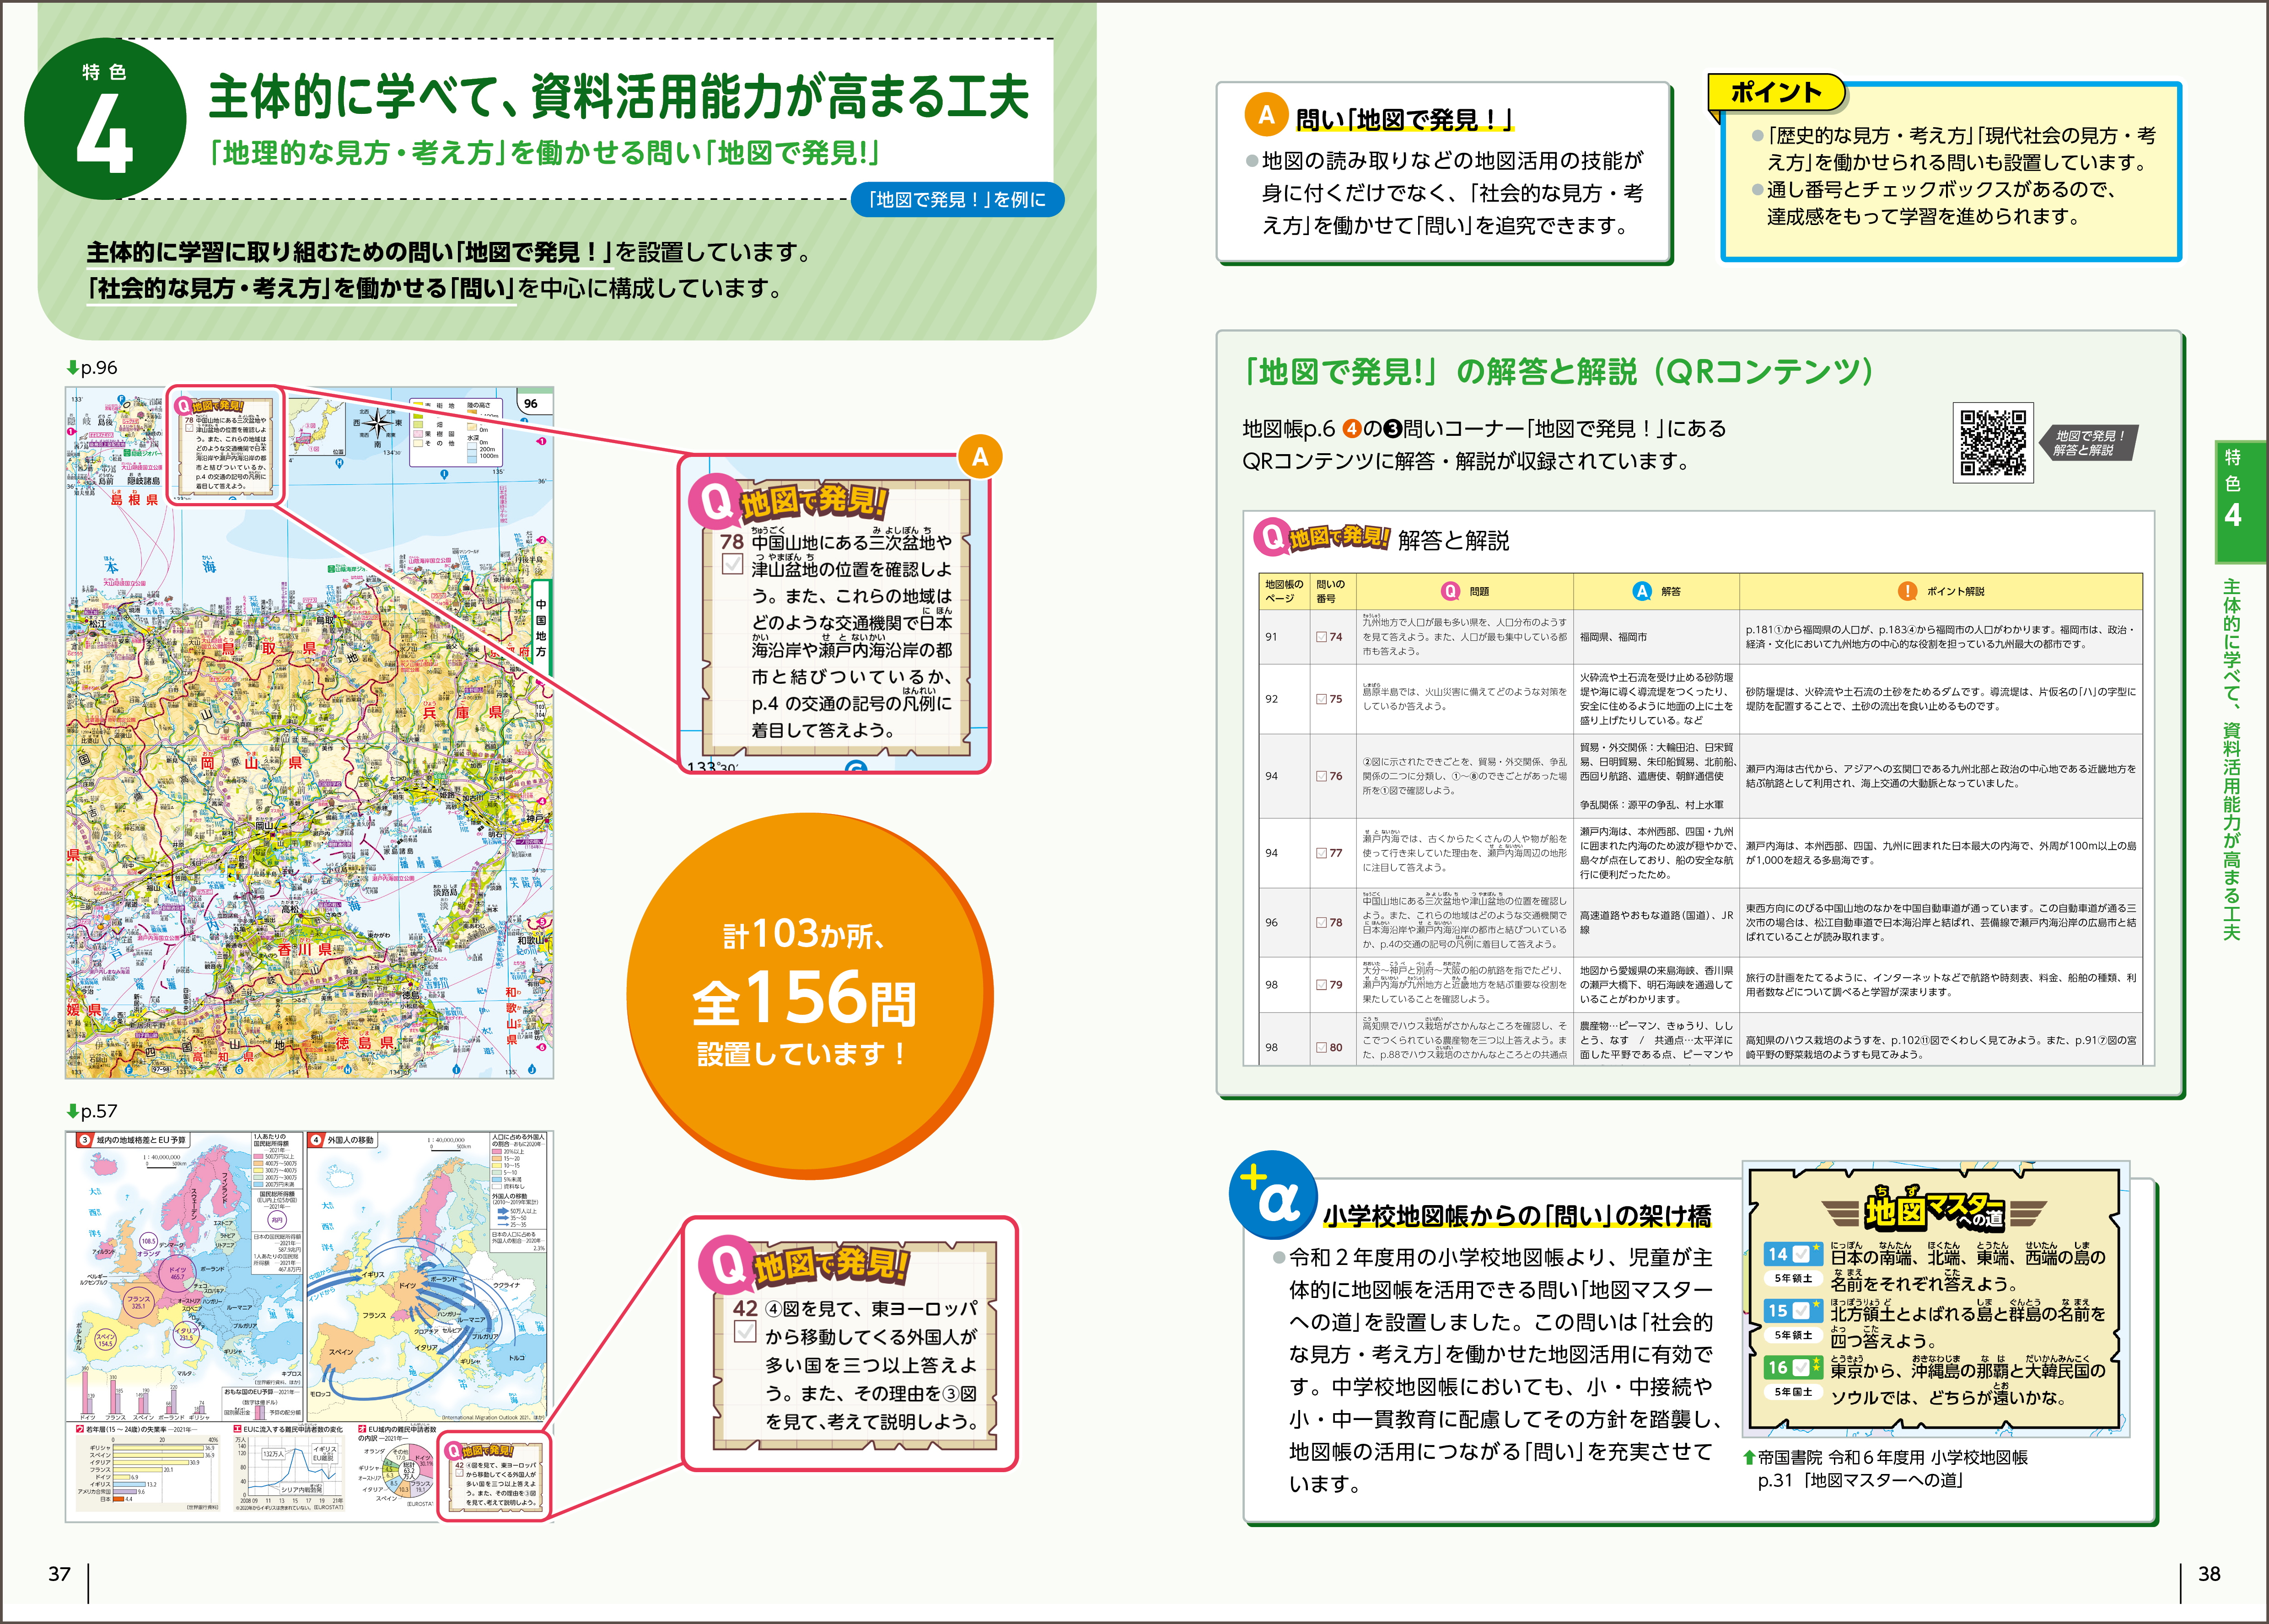2269x1624 pixels.
Task: Tick the checkbox under number 78 in zoom box
Action: 732,565
